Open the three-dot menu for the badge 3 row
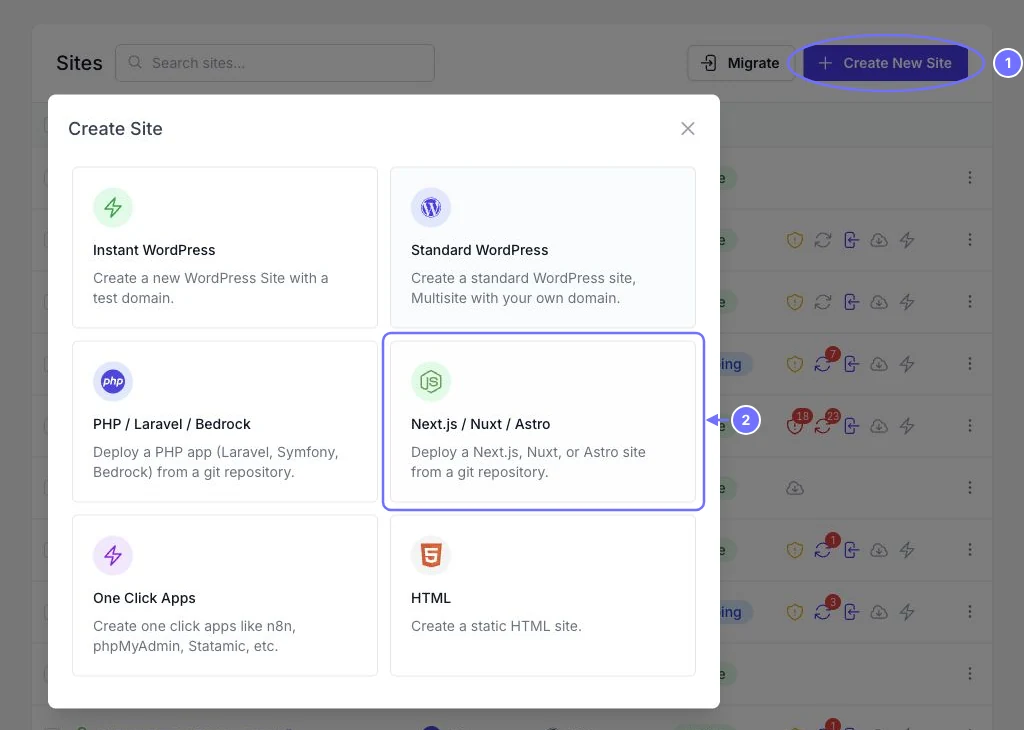 tap(970, 612)
